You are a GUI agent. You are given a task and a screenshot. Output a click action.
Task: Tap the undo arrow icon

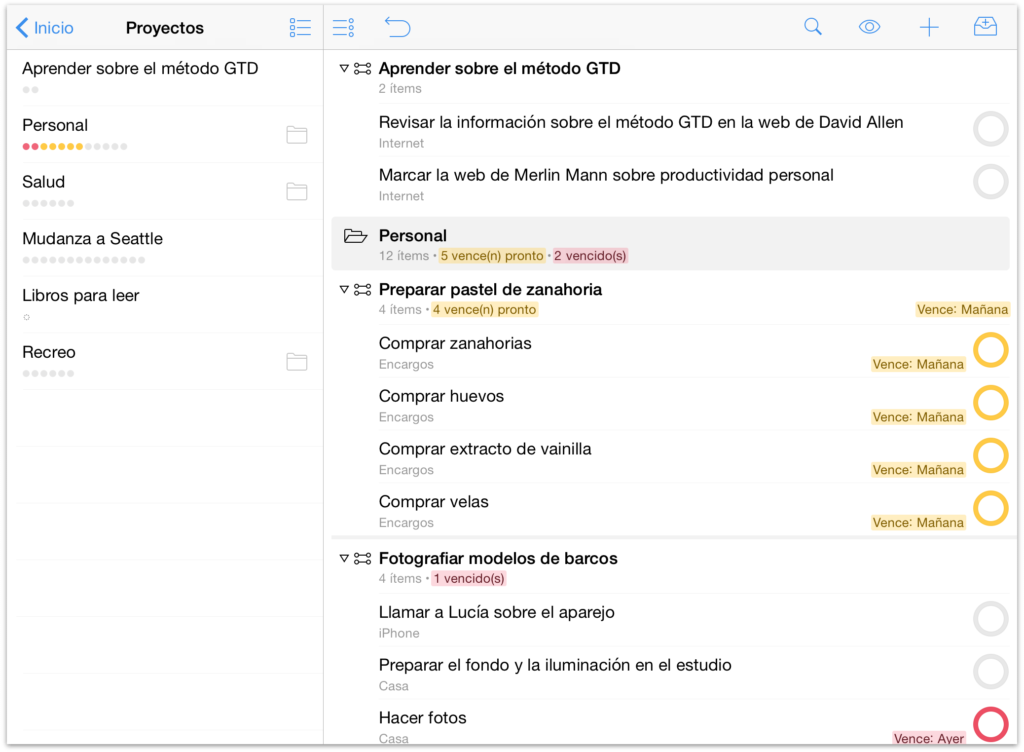pyautogui.click(x=397, y=28)
